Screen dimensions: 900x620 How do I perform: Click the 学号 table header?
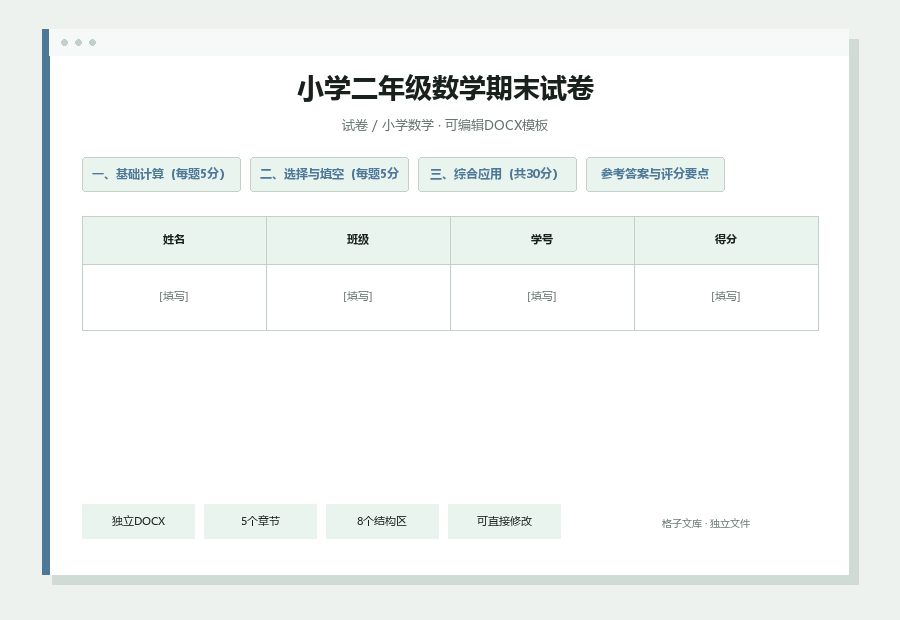(x=542, y=241)
